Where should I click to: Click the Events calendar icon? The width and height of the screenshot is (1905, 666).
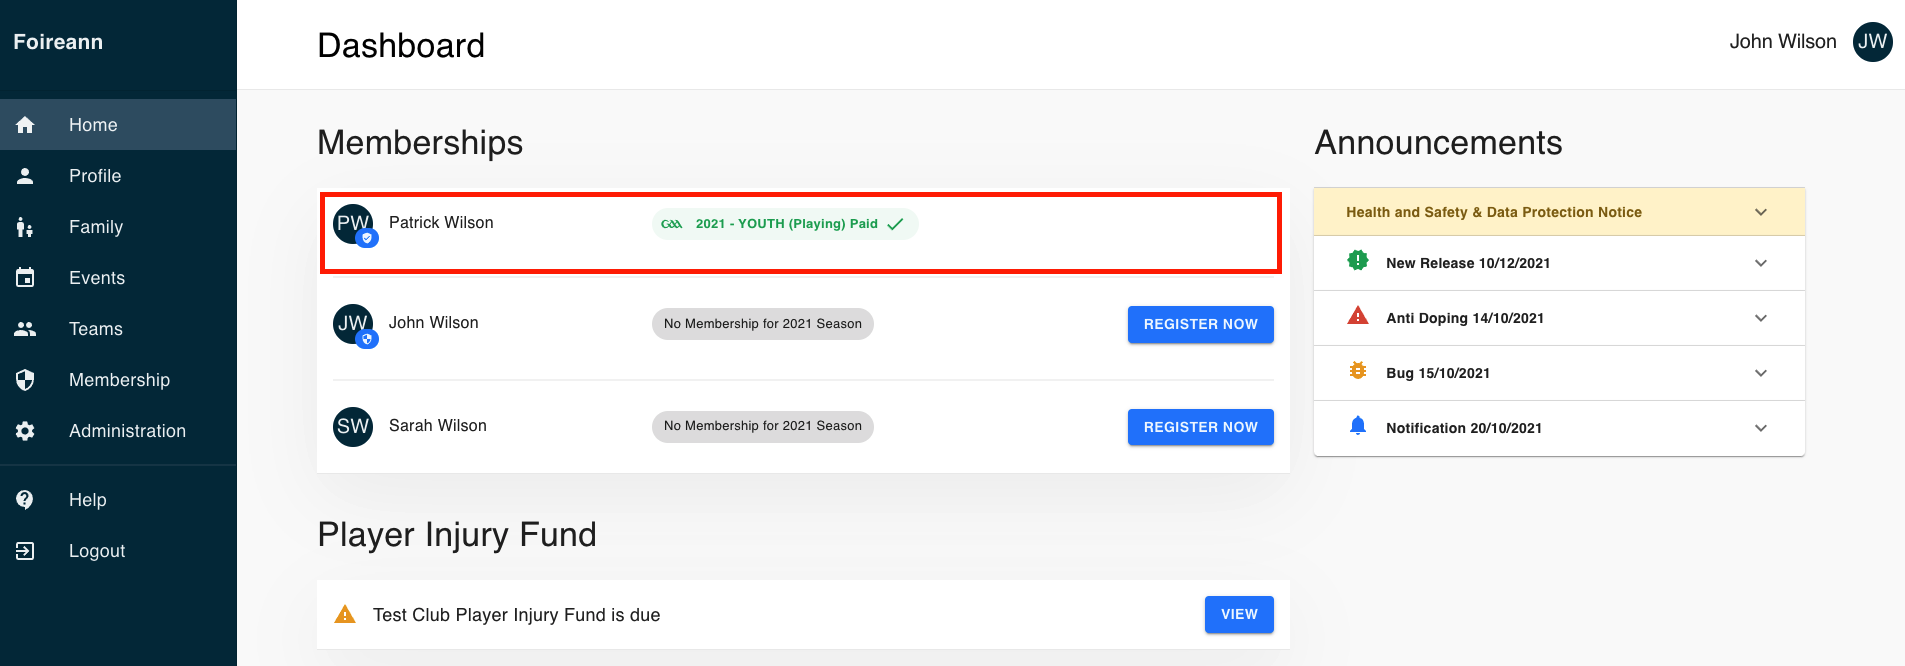pyautogui.click(x=25, y=278)
